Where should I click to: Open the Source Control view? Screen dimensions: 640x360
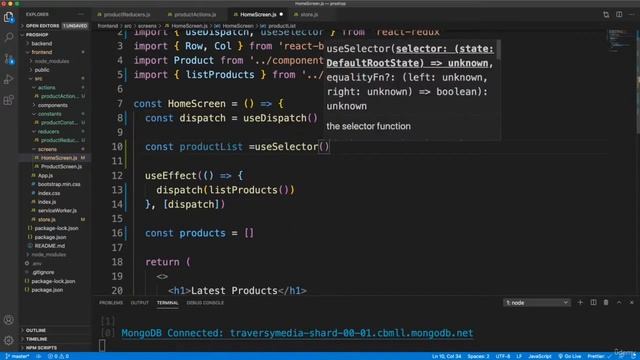click(x=9, y=59)
